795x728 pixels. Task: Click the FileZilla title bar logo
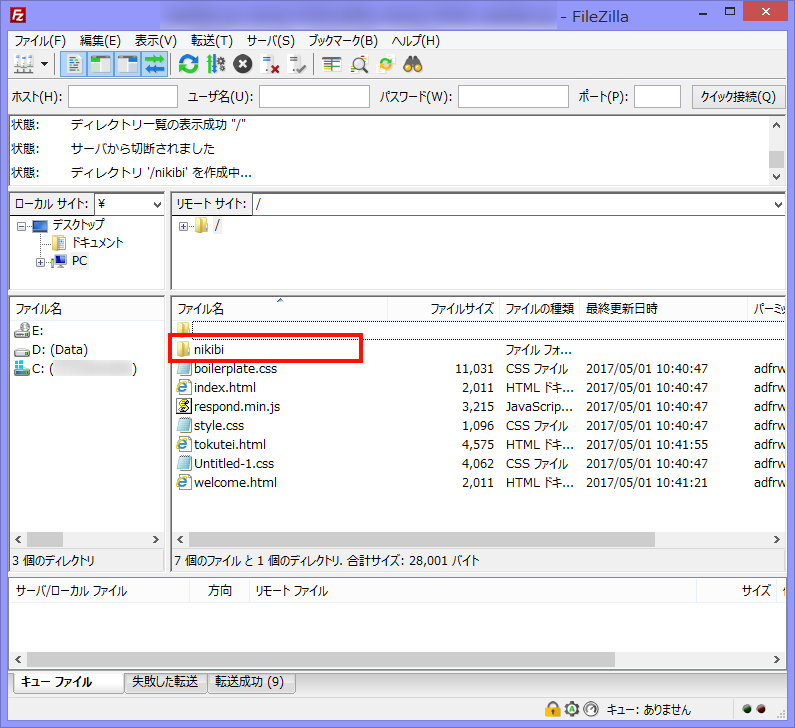click(x=18, y=15)
